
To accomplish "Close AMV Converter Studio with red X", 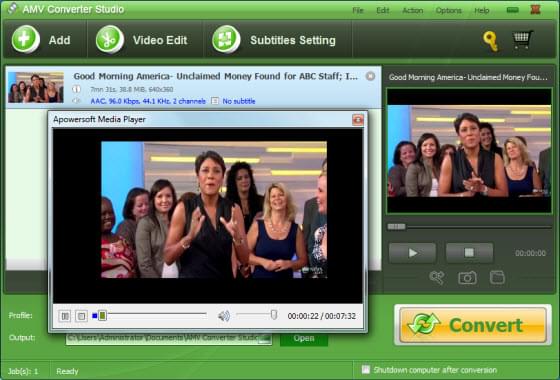I will click(x=535, y=10).
